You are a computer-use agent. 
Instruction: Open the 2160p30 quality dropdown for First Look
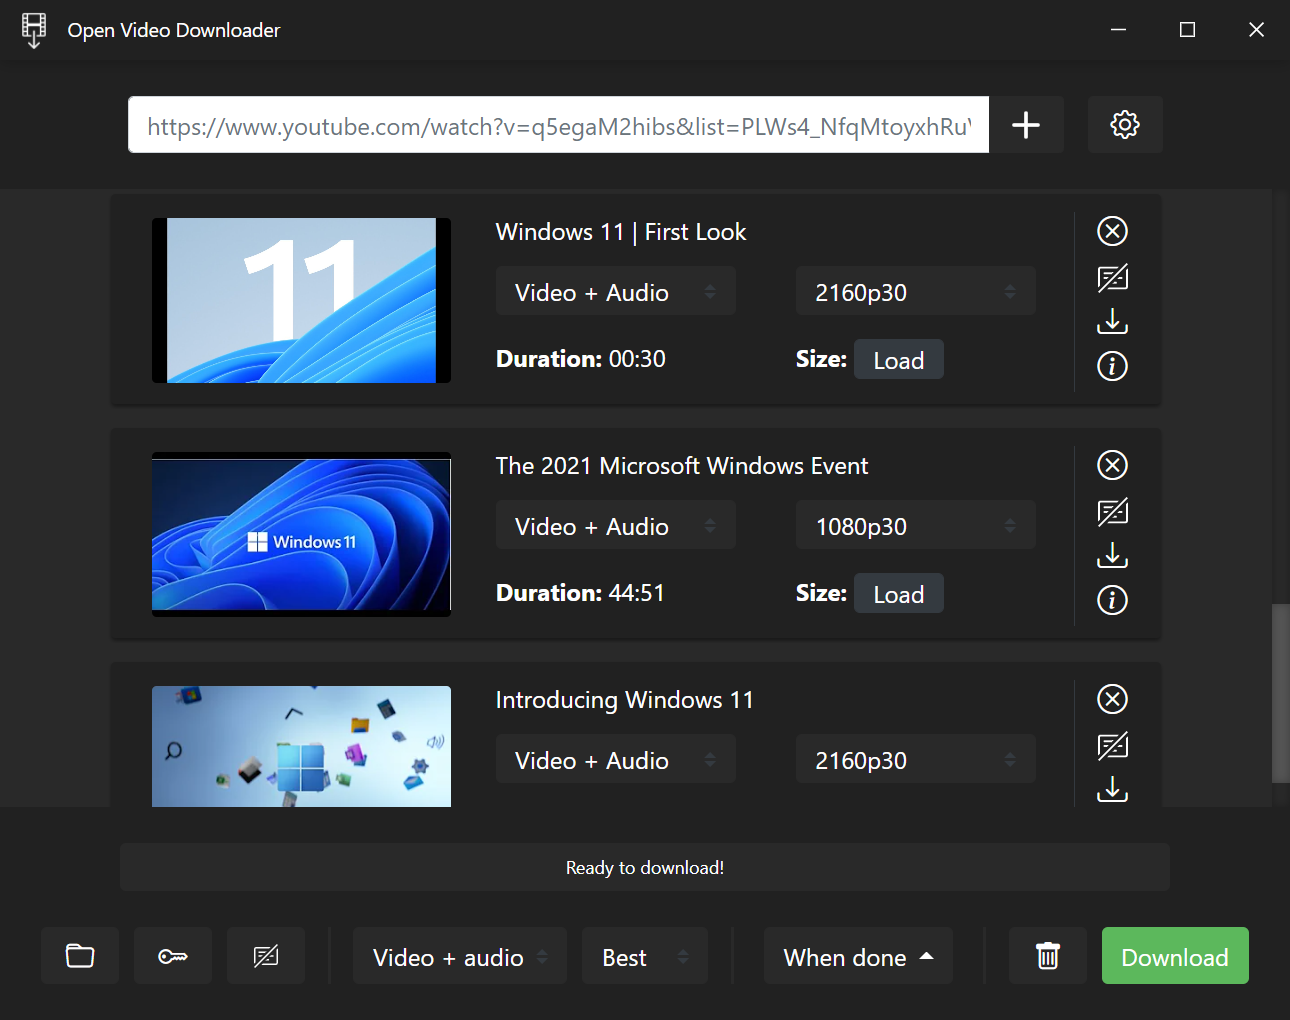(x=916, y=292)
